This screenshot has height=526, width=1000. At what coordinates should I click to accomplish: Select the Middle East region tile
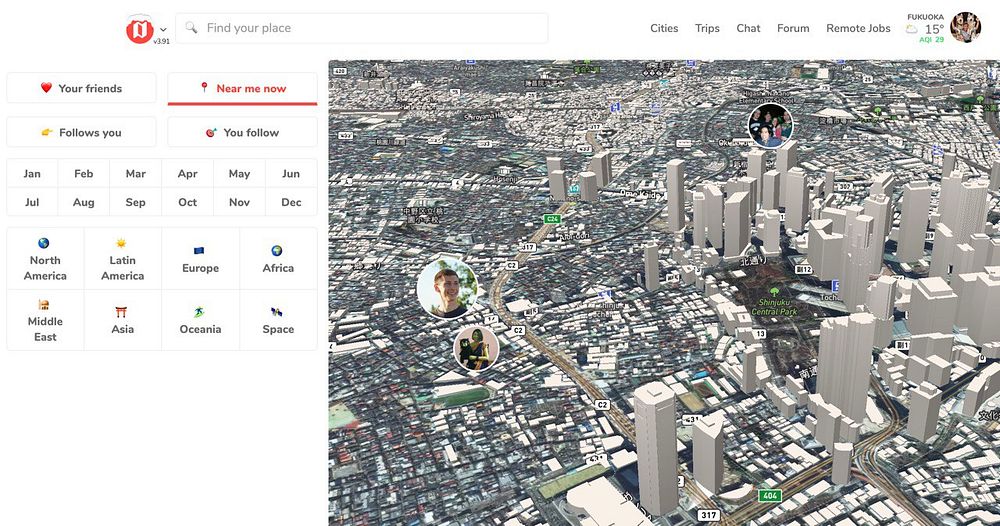coord(45,320)
